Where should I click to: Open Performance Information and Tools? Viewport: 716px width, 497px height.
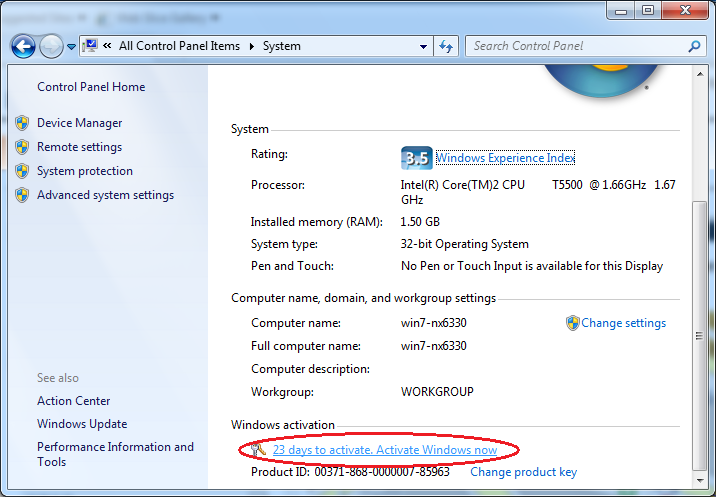tap(115, 454)
